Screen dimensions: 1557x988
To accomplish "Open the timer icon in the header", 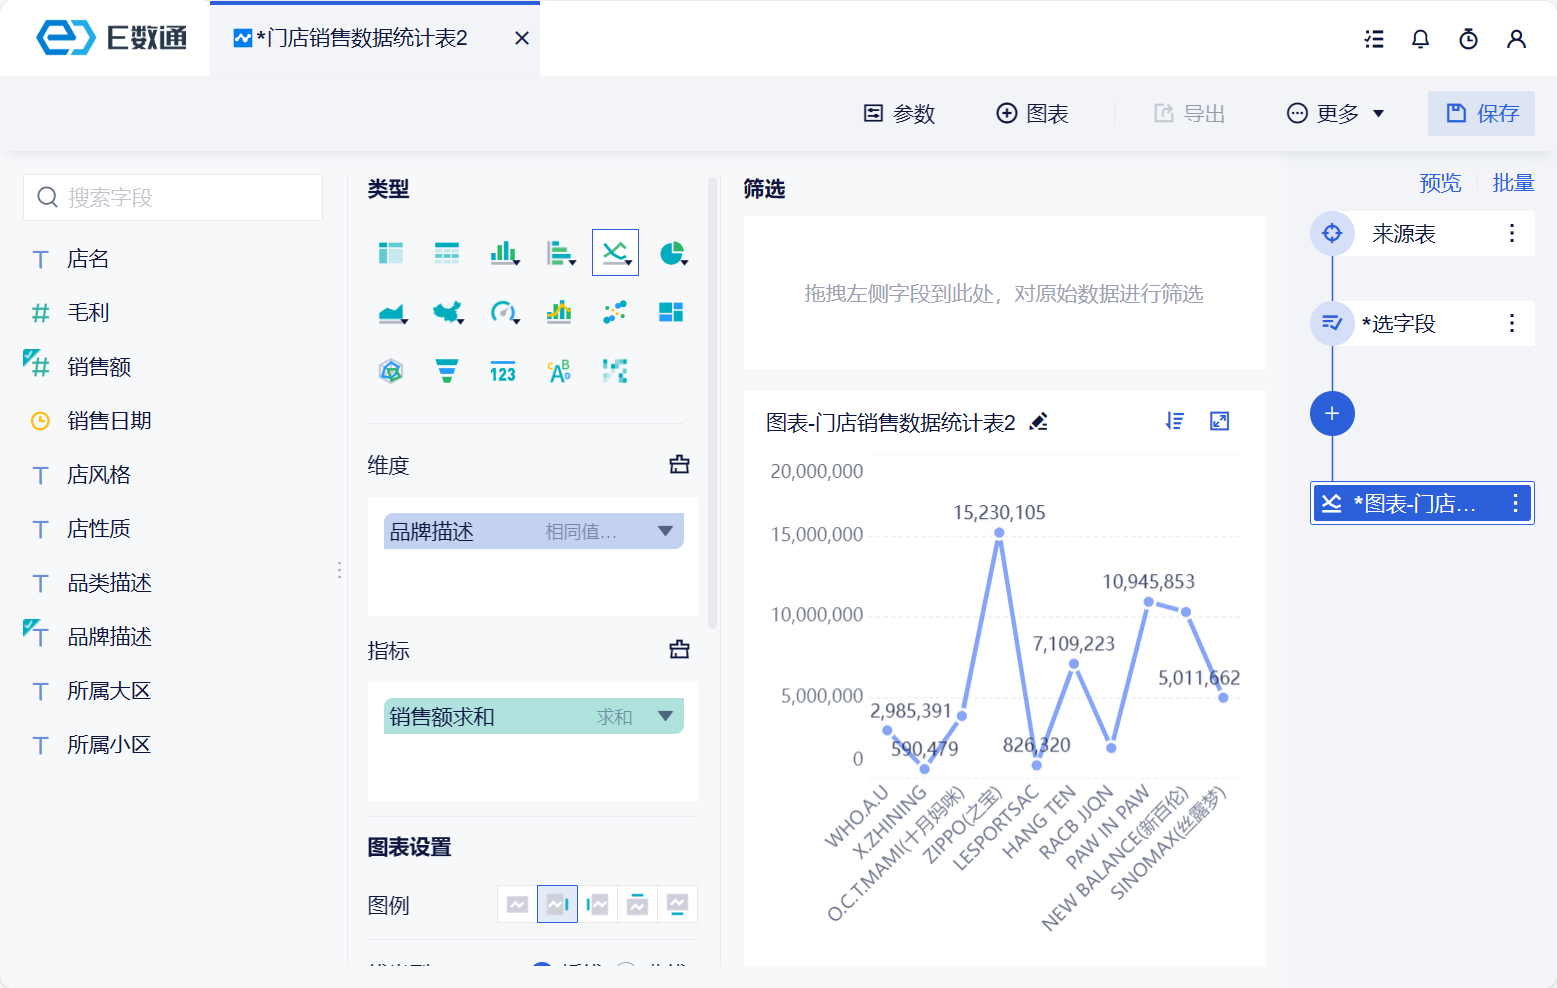I will [x=1468, y=39].
